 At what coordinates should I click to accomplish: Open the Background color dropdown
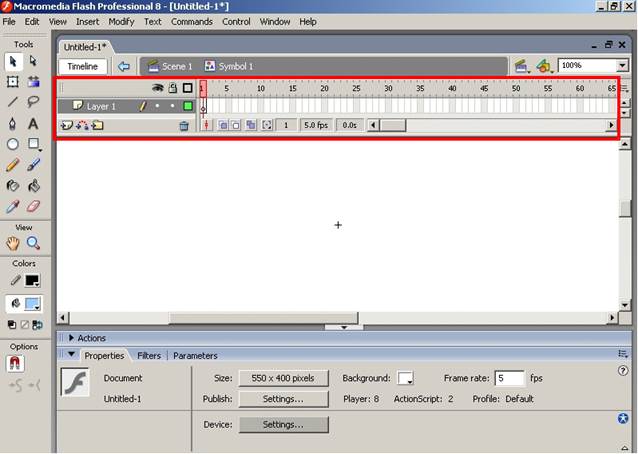click(405, 378)
